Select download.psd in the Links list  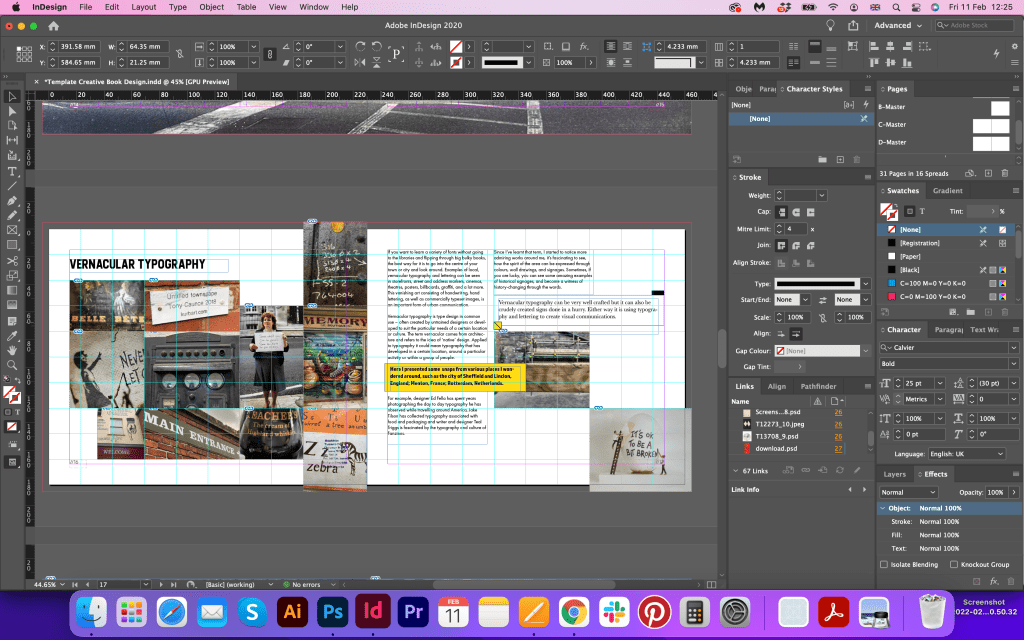click(x=775, y=448)
